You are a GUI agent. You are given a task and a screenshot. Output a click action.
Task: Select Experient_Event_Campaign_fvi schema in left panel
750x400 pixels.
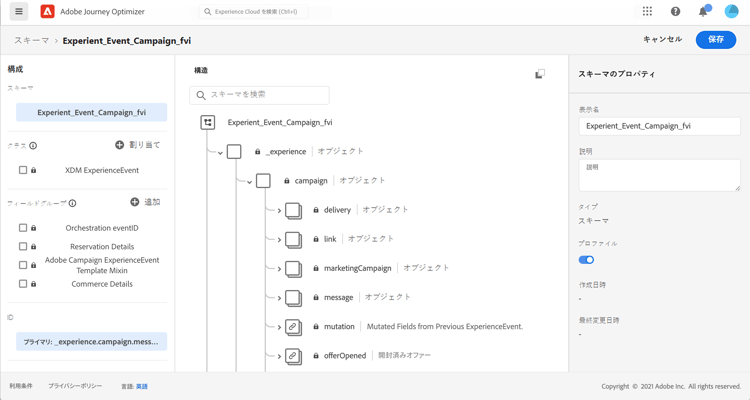[91, 112]
